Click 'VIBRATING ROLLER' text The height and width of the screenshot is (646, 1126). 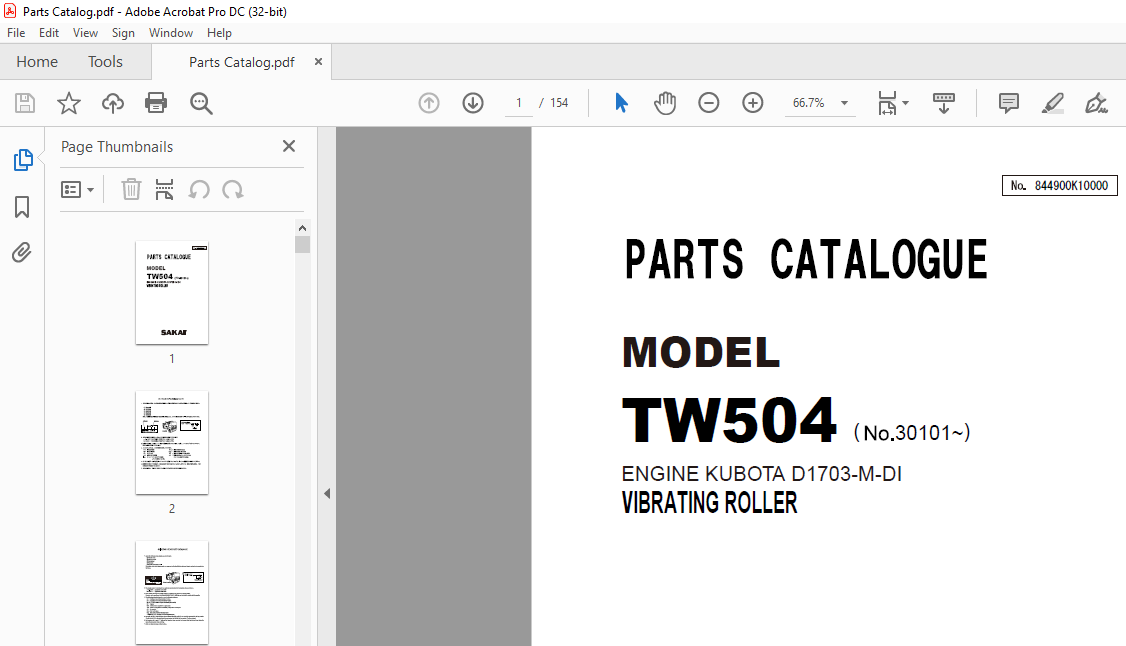[709, 502]
